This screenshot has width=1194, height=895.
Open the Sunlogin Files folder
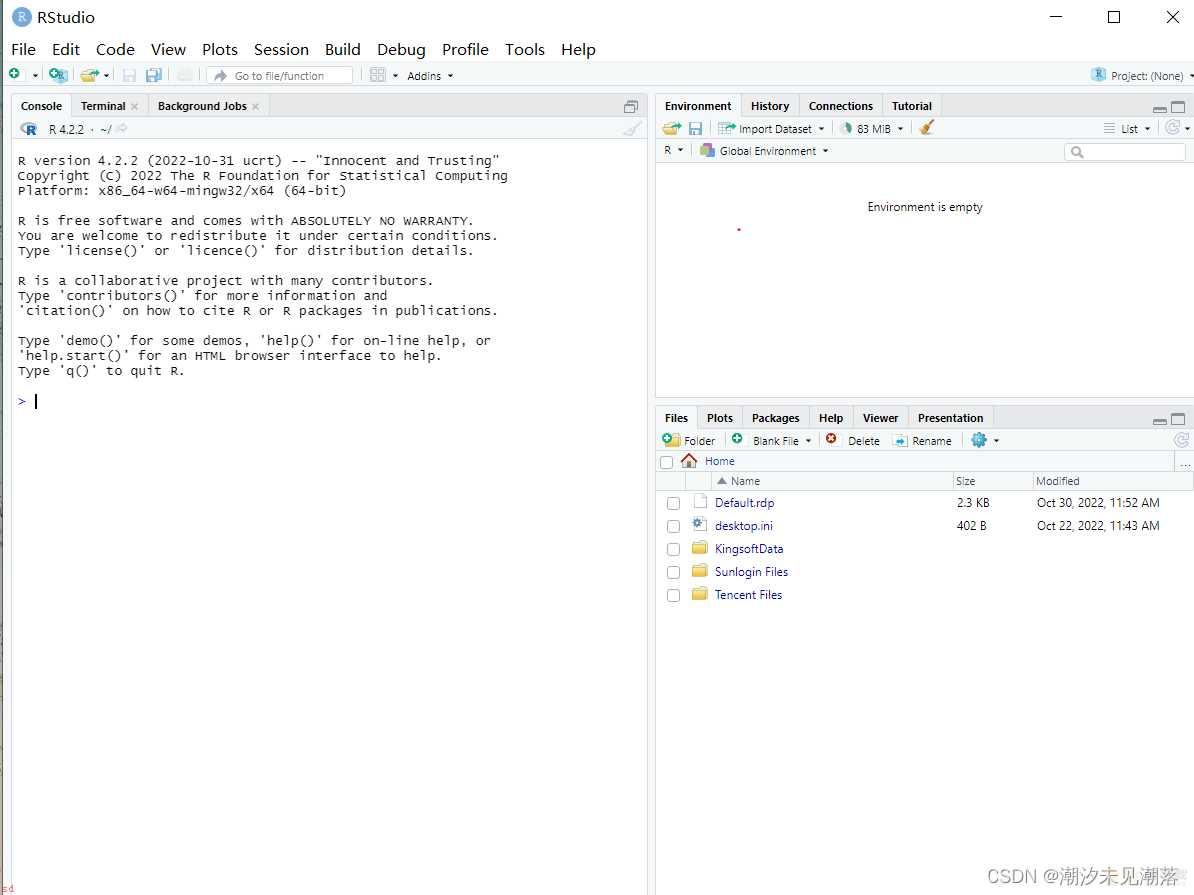pyautogui.click(x=751, y=571)
